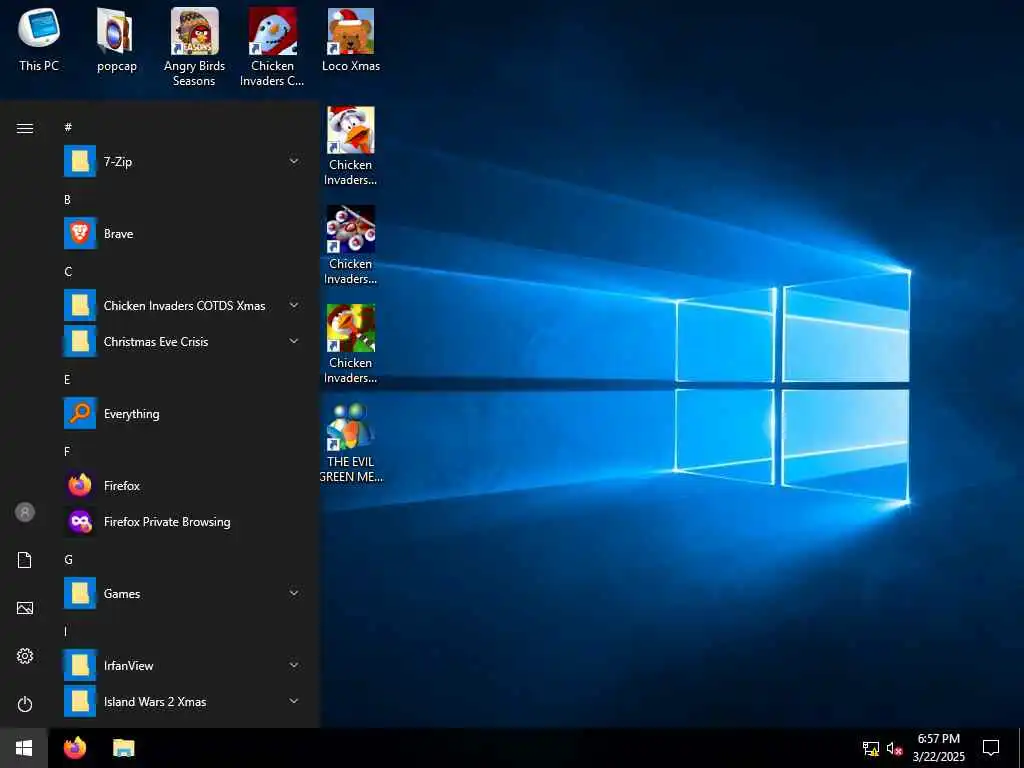Expand the IrfanView folder chevron
The image size is (1024, 768).
tap(294, 665)
